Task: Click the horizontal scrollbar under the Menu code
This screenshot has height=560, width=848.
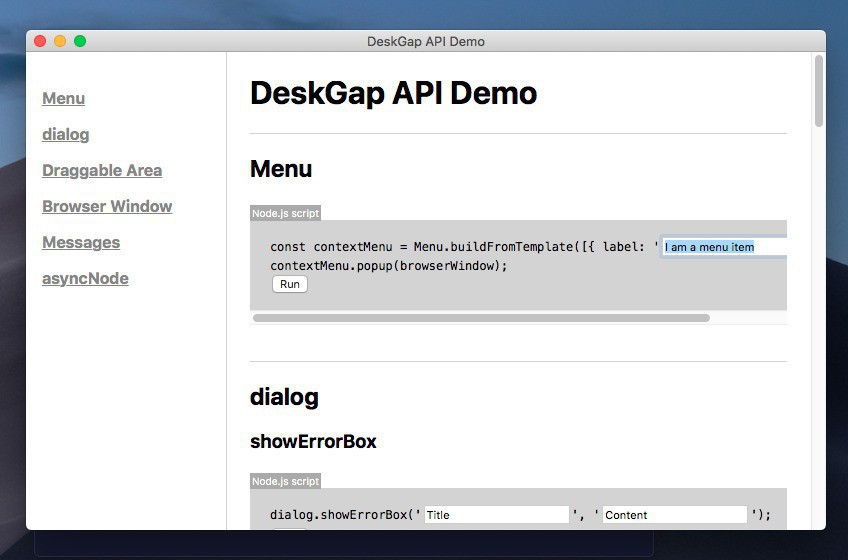Action: click(481, 318)
